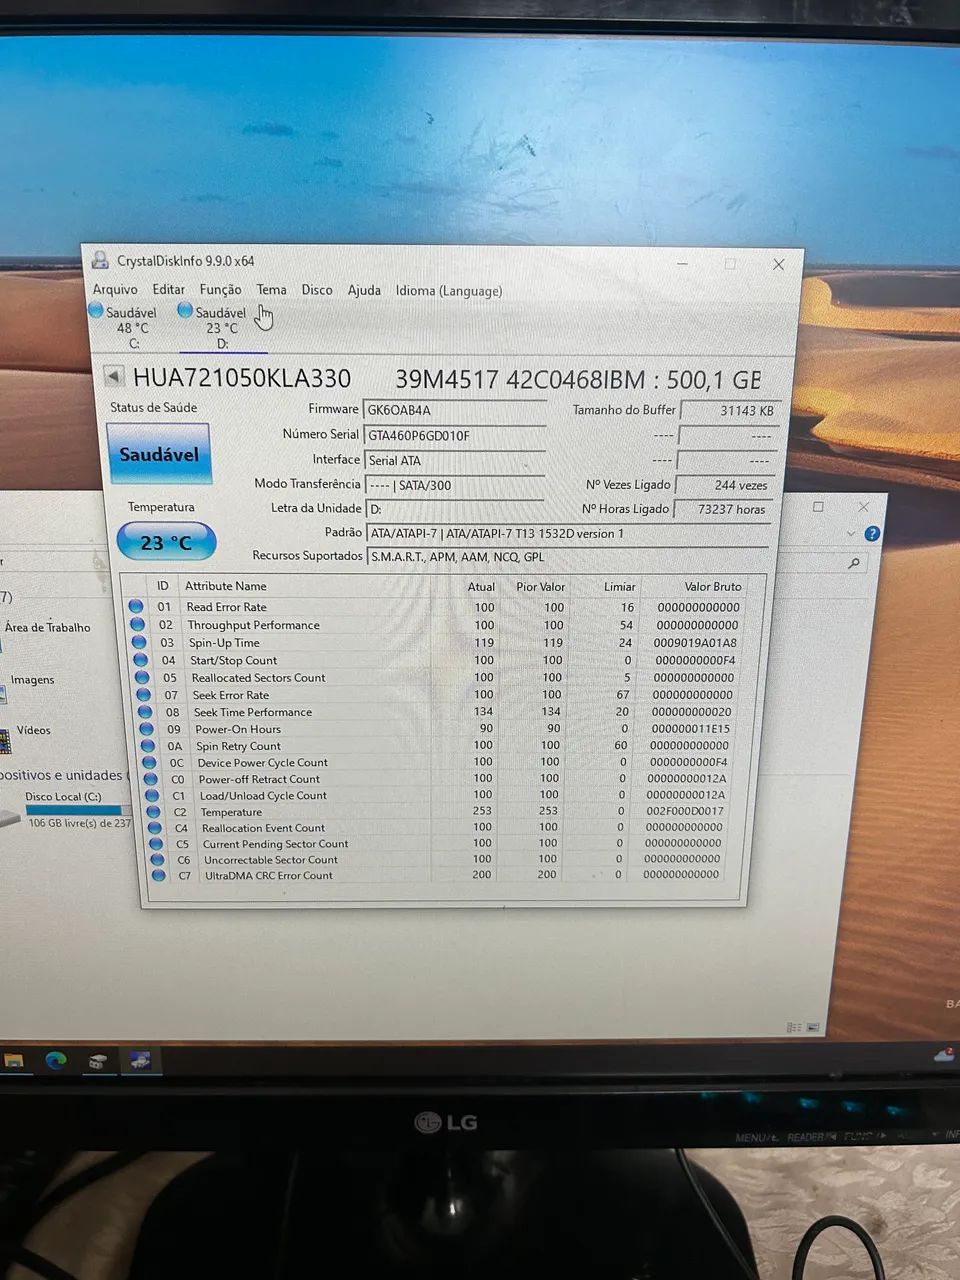
Task: Open the Ajuda menu
Action: (364, 290)
